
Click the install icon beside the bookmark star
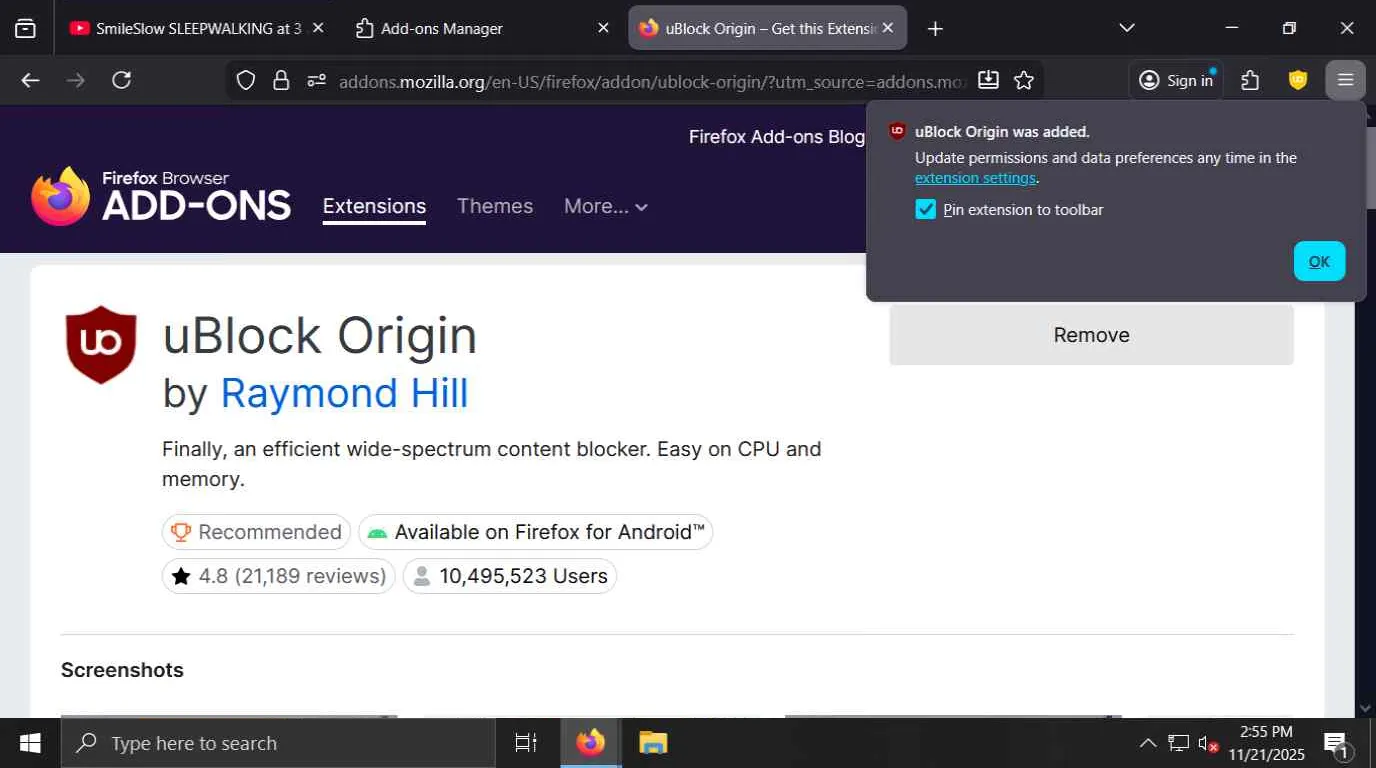click(988, 80)
